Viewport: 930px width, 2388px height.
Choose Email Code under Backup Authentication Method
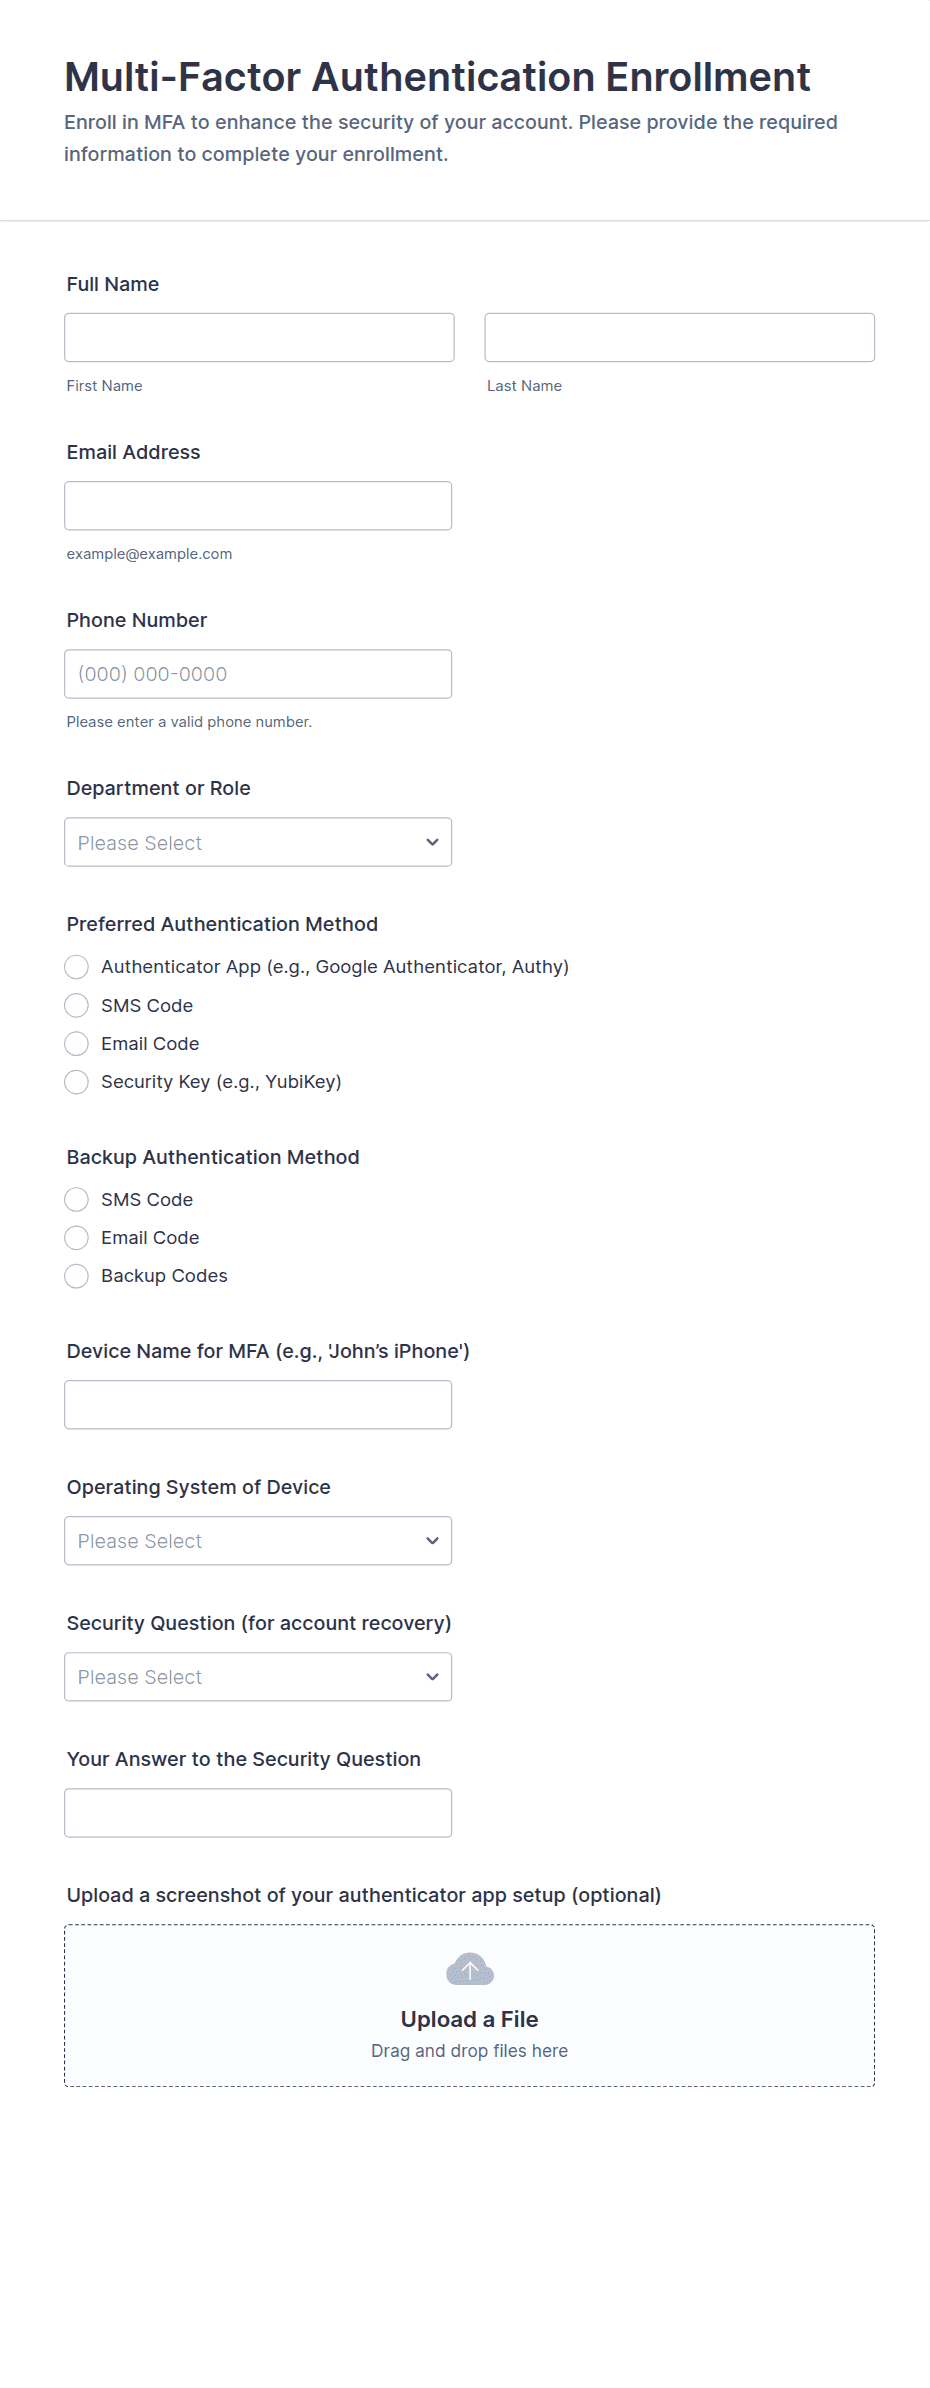[x=77, y=1237]
